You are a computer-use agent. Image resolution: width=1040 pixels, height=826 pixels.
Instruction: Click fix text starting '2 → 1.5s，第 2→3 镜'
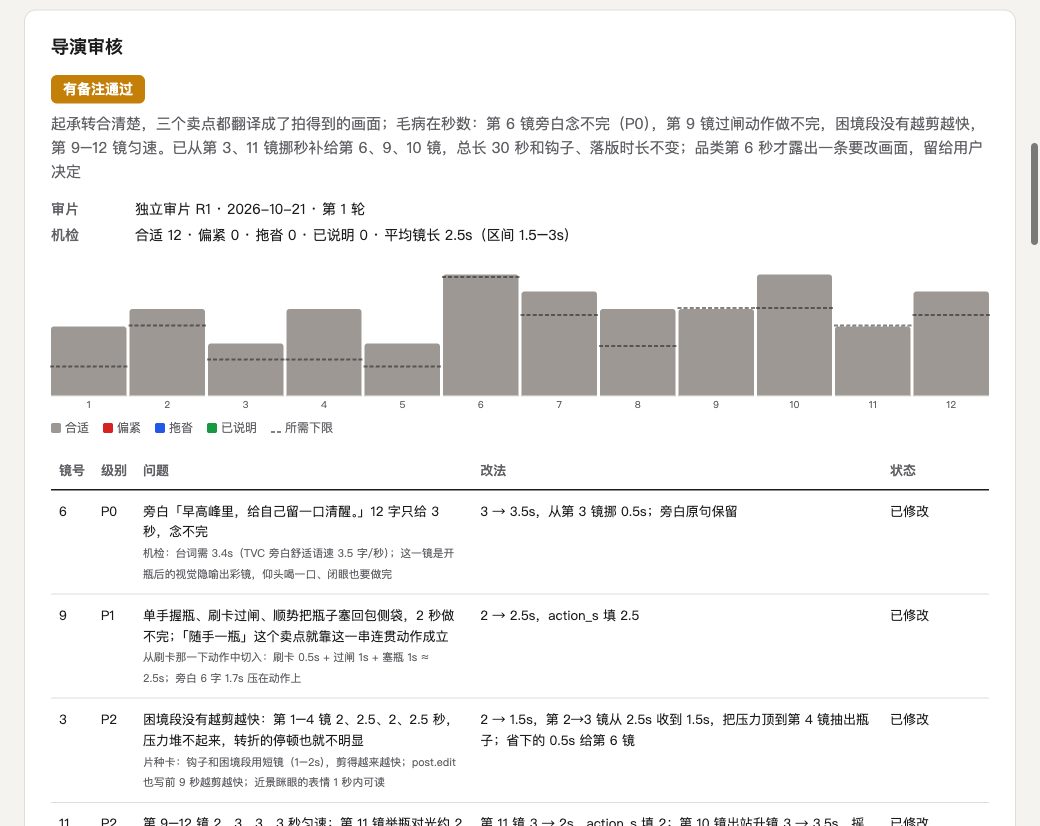click(675, 730)
